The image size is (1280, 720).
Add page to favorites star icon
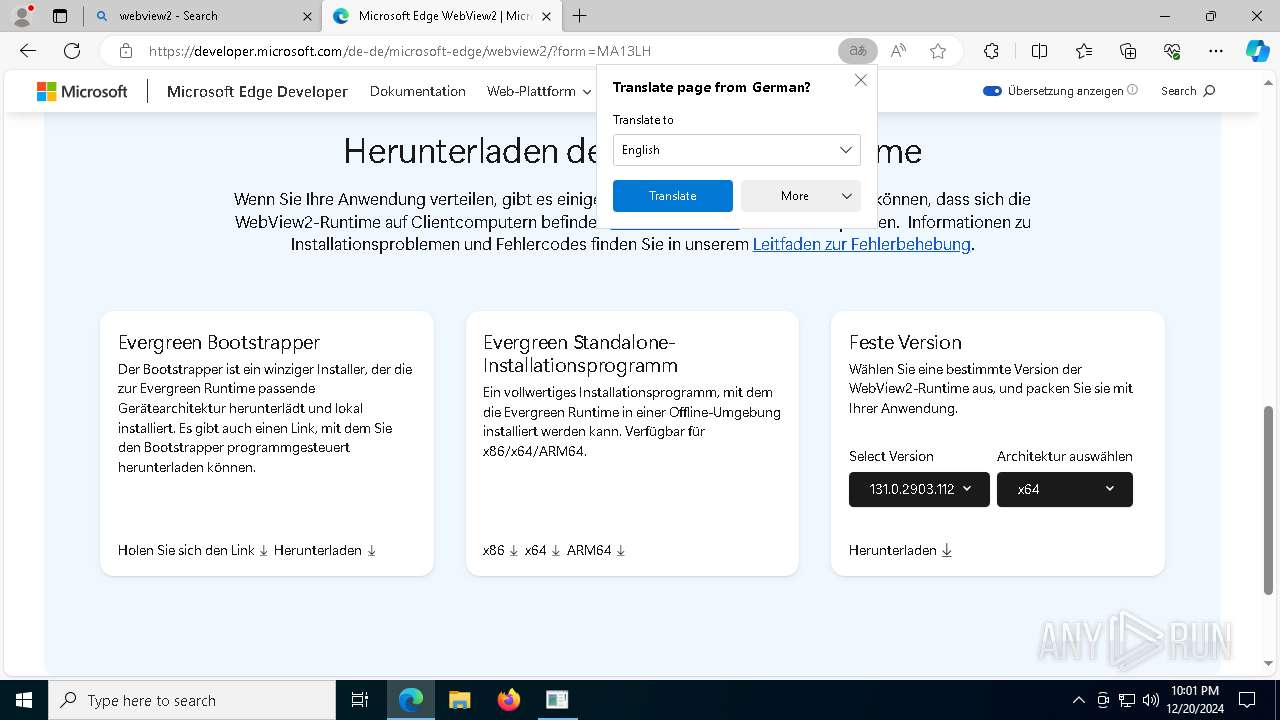[x=938, y=51]
